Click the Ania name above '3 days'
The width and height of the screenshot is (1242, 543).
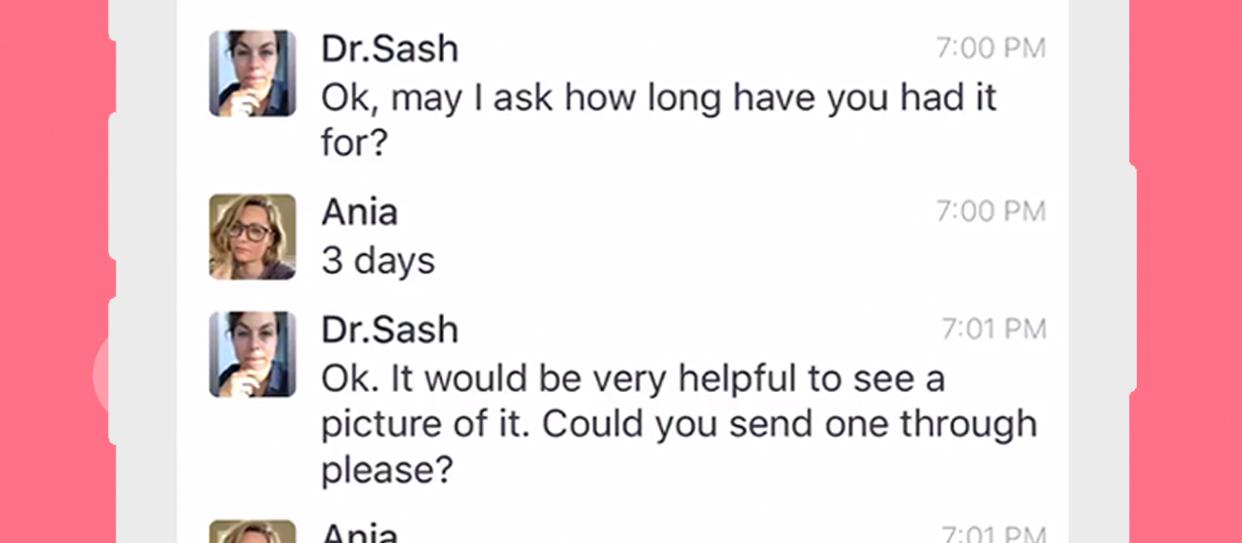point(359,212)
